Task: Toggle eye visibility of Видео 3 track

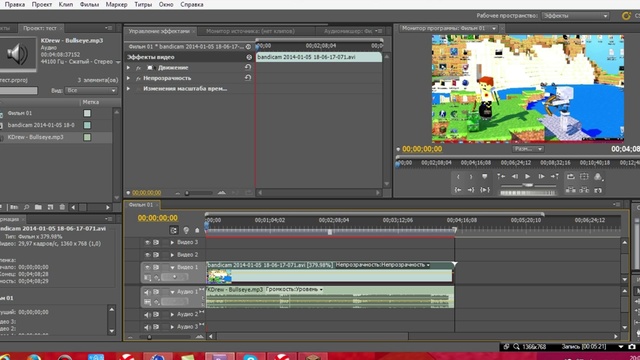Action: pos(147,242)
